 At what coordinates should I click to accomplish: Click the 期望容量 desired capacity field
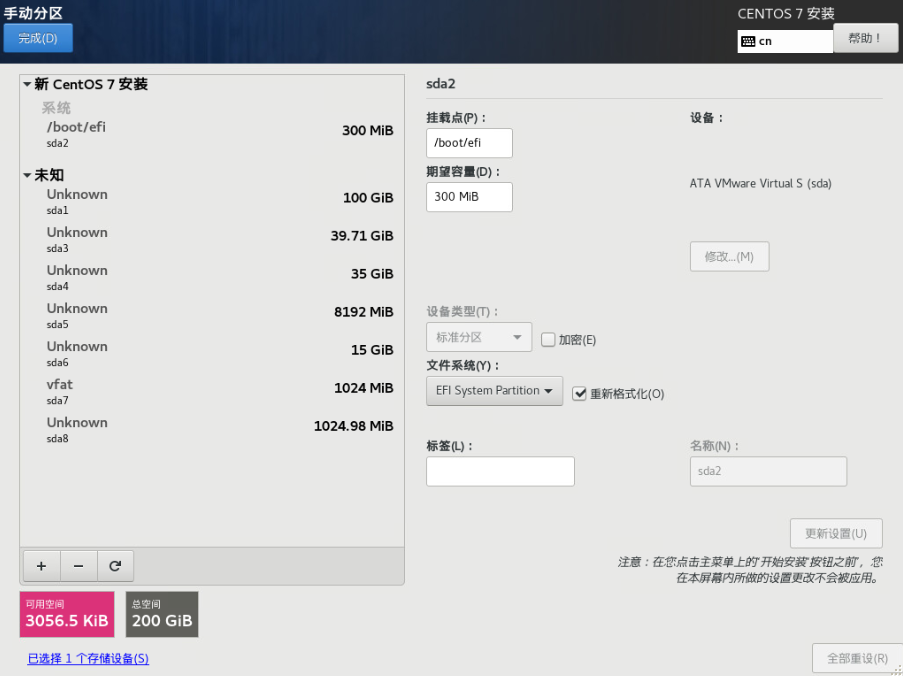pyautogui.click(x=469, y=197)
